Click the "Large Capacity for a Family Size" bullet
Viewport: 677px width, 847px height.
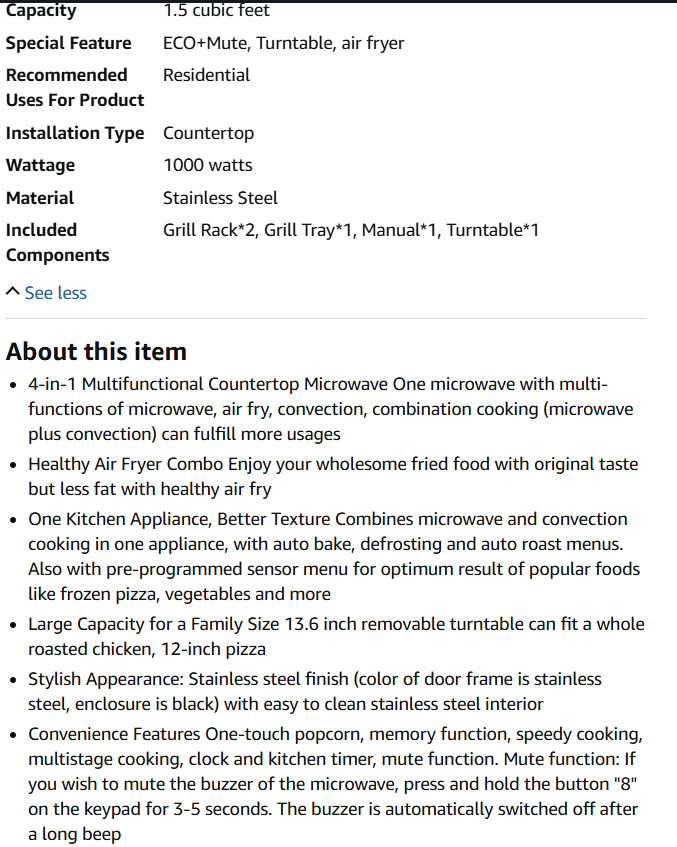tap(336, 636)
